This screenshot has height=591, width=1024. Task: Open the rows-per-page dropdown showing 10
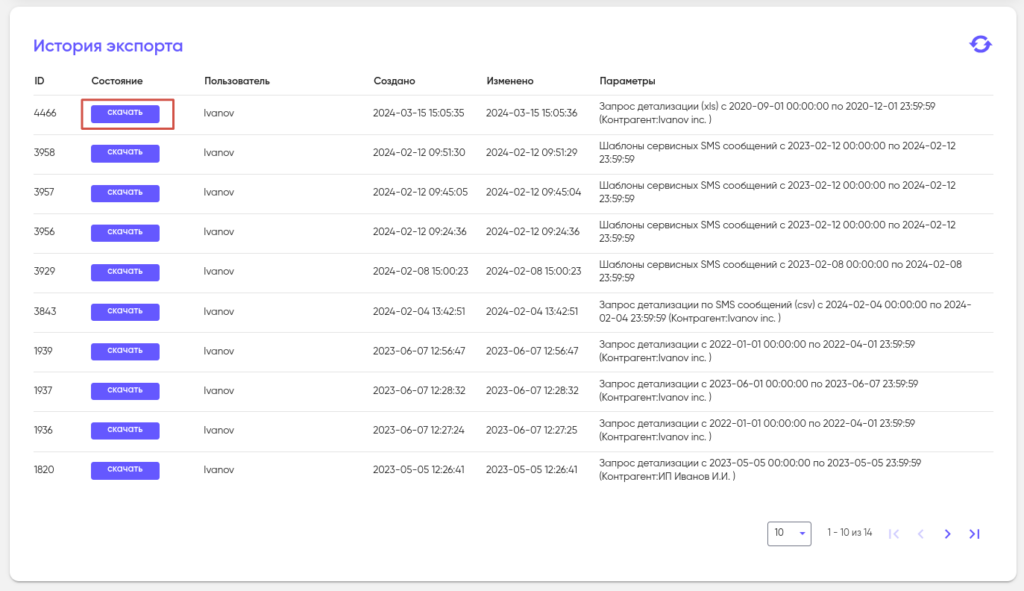pos(789,533)
